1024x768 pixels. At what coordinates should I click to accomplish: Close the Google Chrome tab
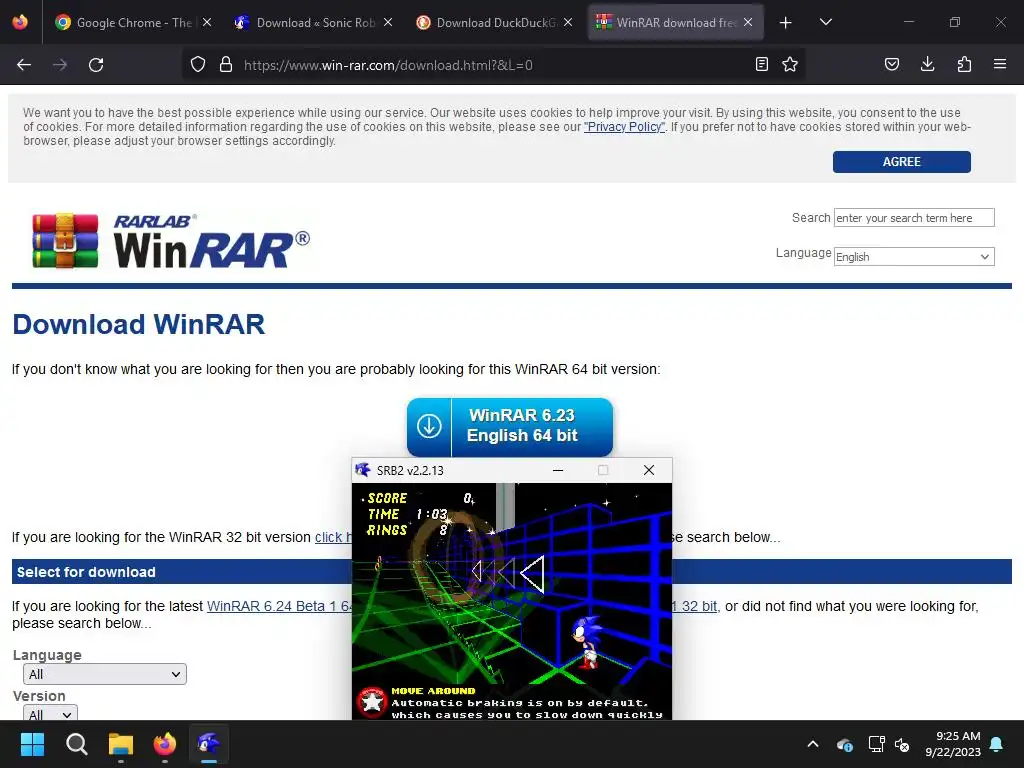[x=207, y=22]
